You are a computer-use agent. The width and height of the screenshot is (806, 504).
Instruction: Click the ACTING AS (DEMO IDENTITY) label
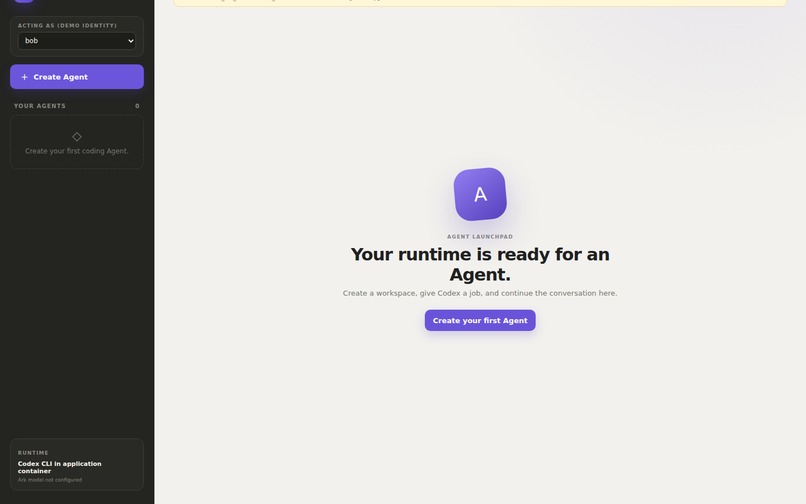pyautogui.click(x=67, y=25)
